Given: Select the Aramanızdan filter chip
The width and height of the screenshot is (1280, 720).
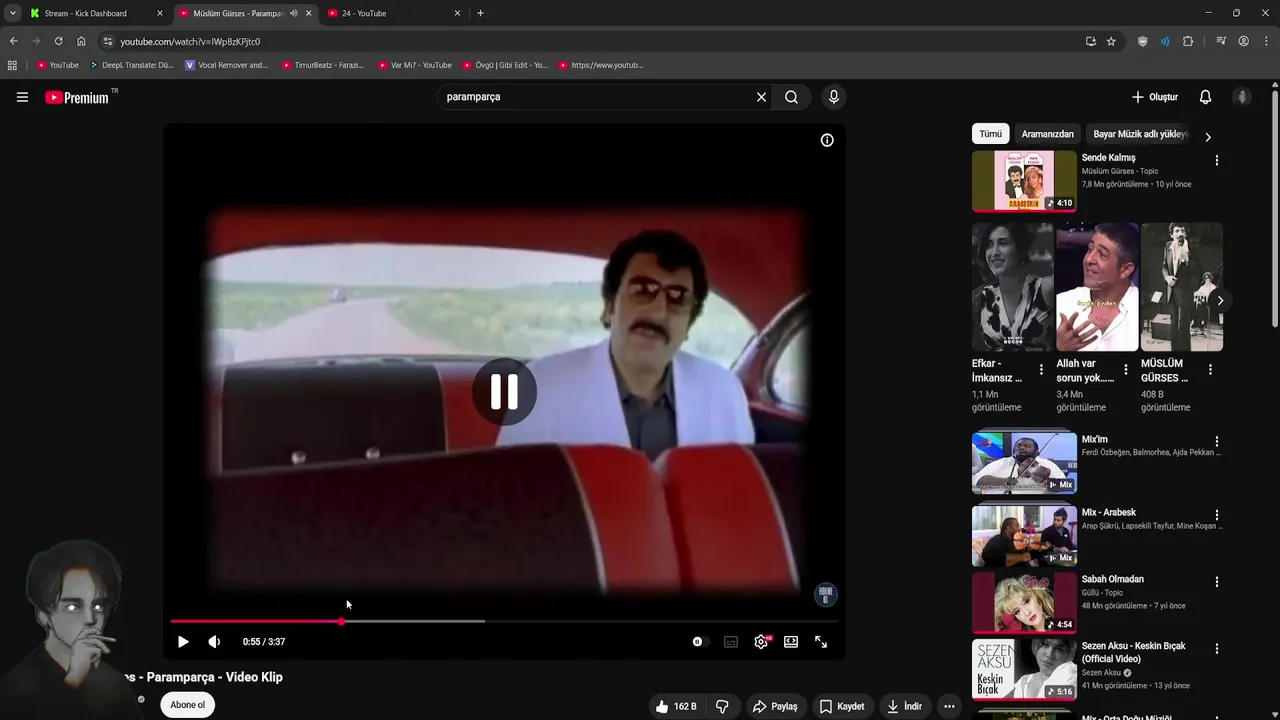Looking at the screenshot, I should [x=1047, y=134].
